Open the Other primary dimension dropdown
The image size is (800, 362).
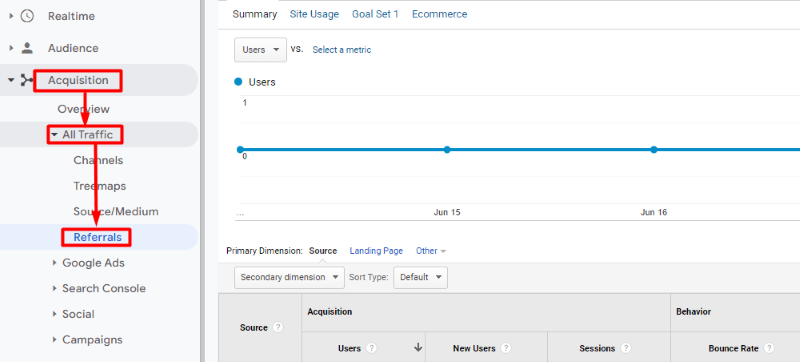pos(431,251)
